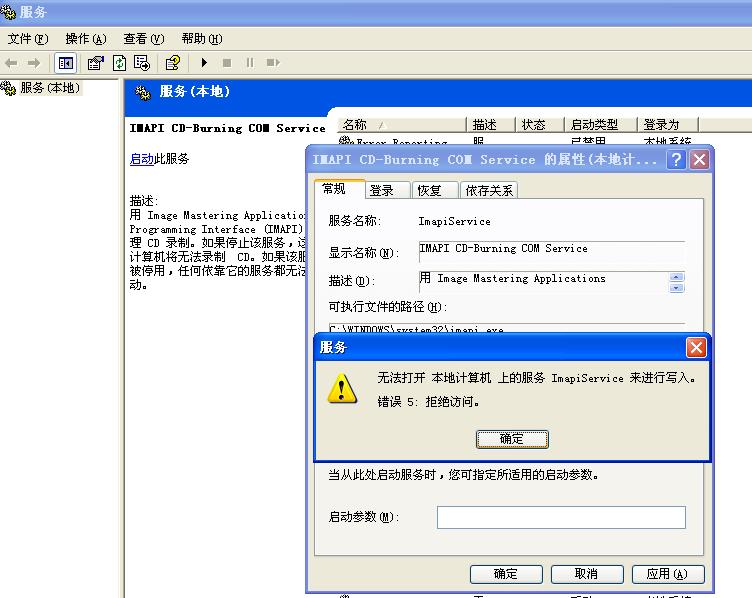Sort by the 描述 column header
This screenshot has height=598, width=752.
491,125
